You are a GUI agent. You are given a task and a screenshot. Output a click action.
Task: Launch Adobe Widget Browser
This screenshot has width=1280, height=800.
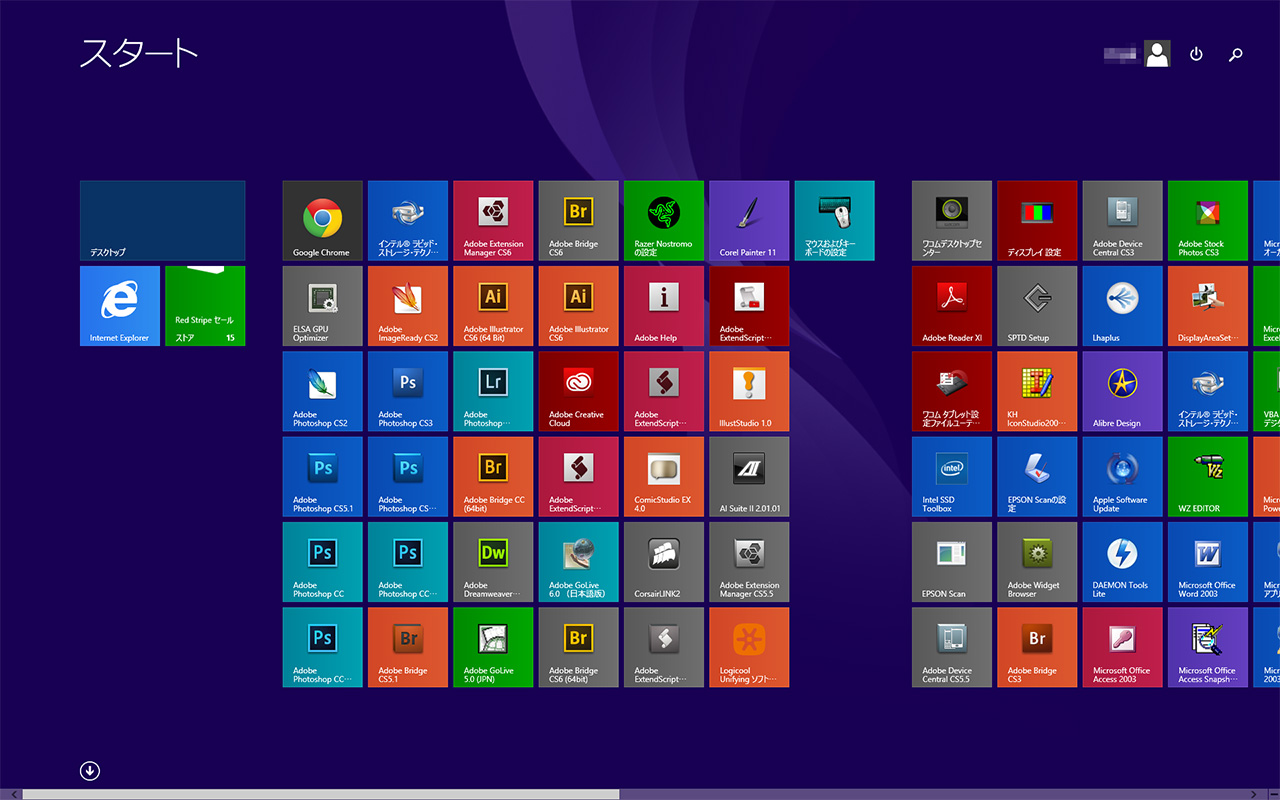point(1037,562)
